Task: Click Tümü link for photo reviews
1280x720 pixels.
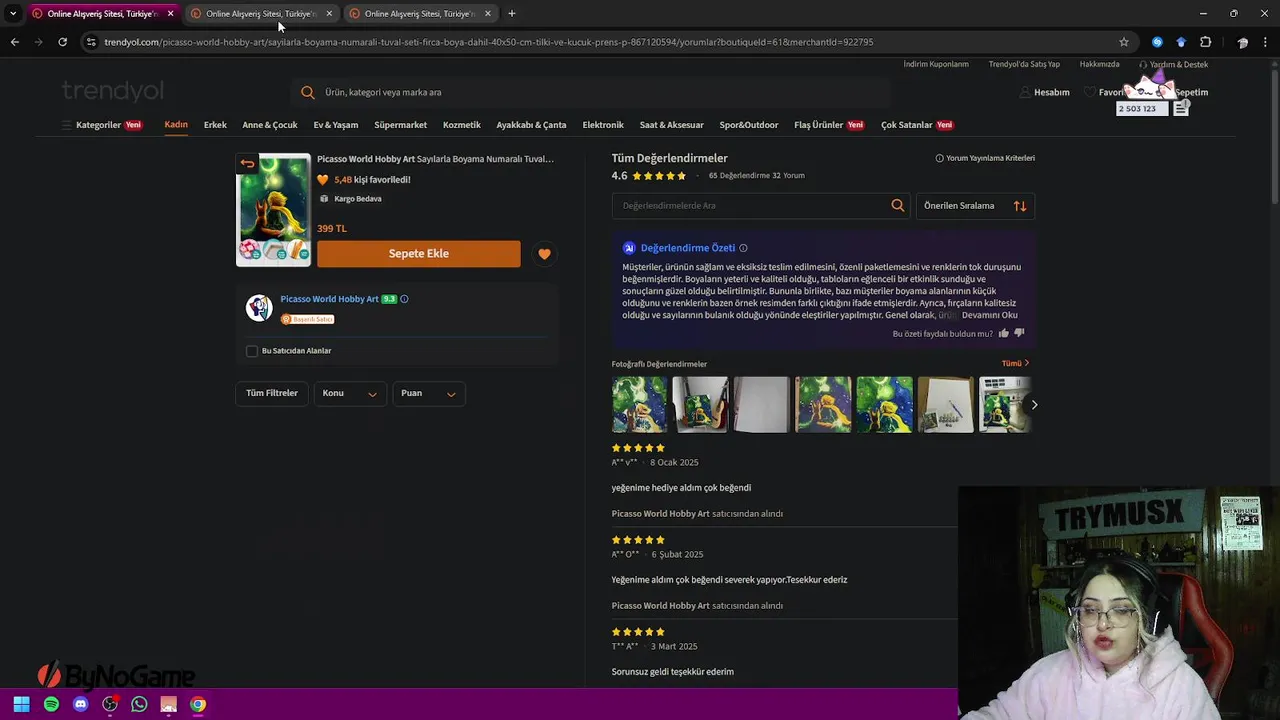Action: (x=1015, y=364)
